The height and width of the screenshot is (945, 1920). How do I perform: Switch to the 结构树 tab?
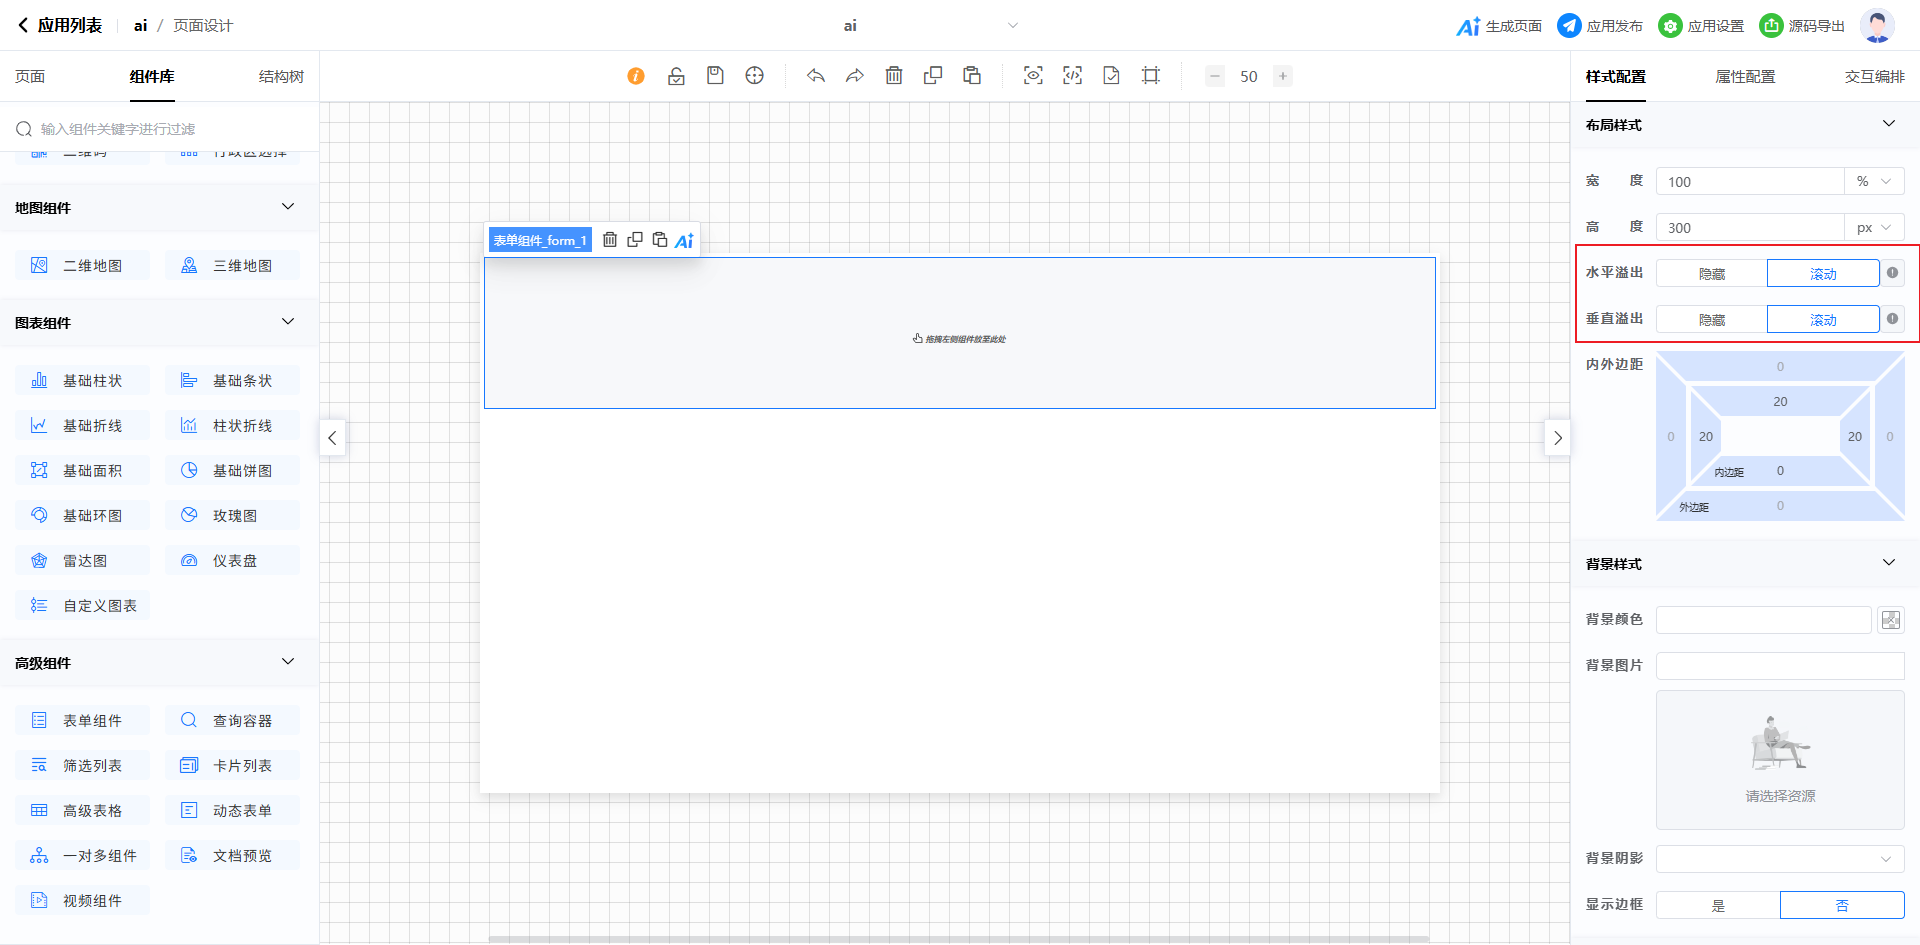point(281,77)
